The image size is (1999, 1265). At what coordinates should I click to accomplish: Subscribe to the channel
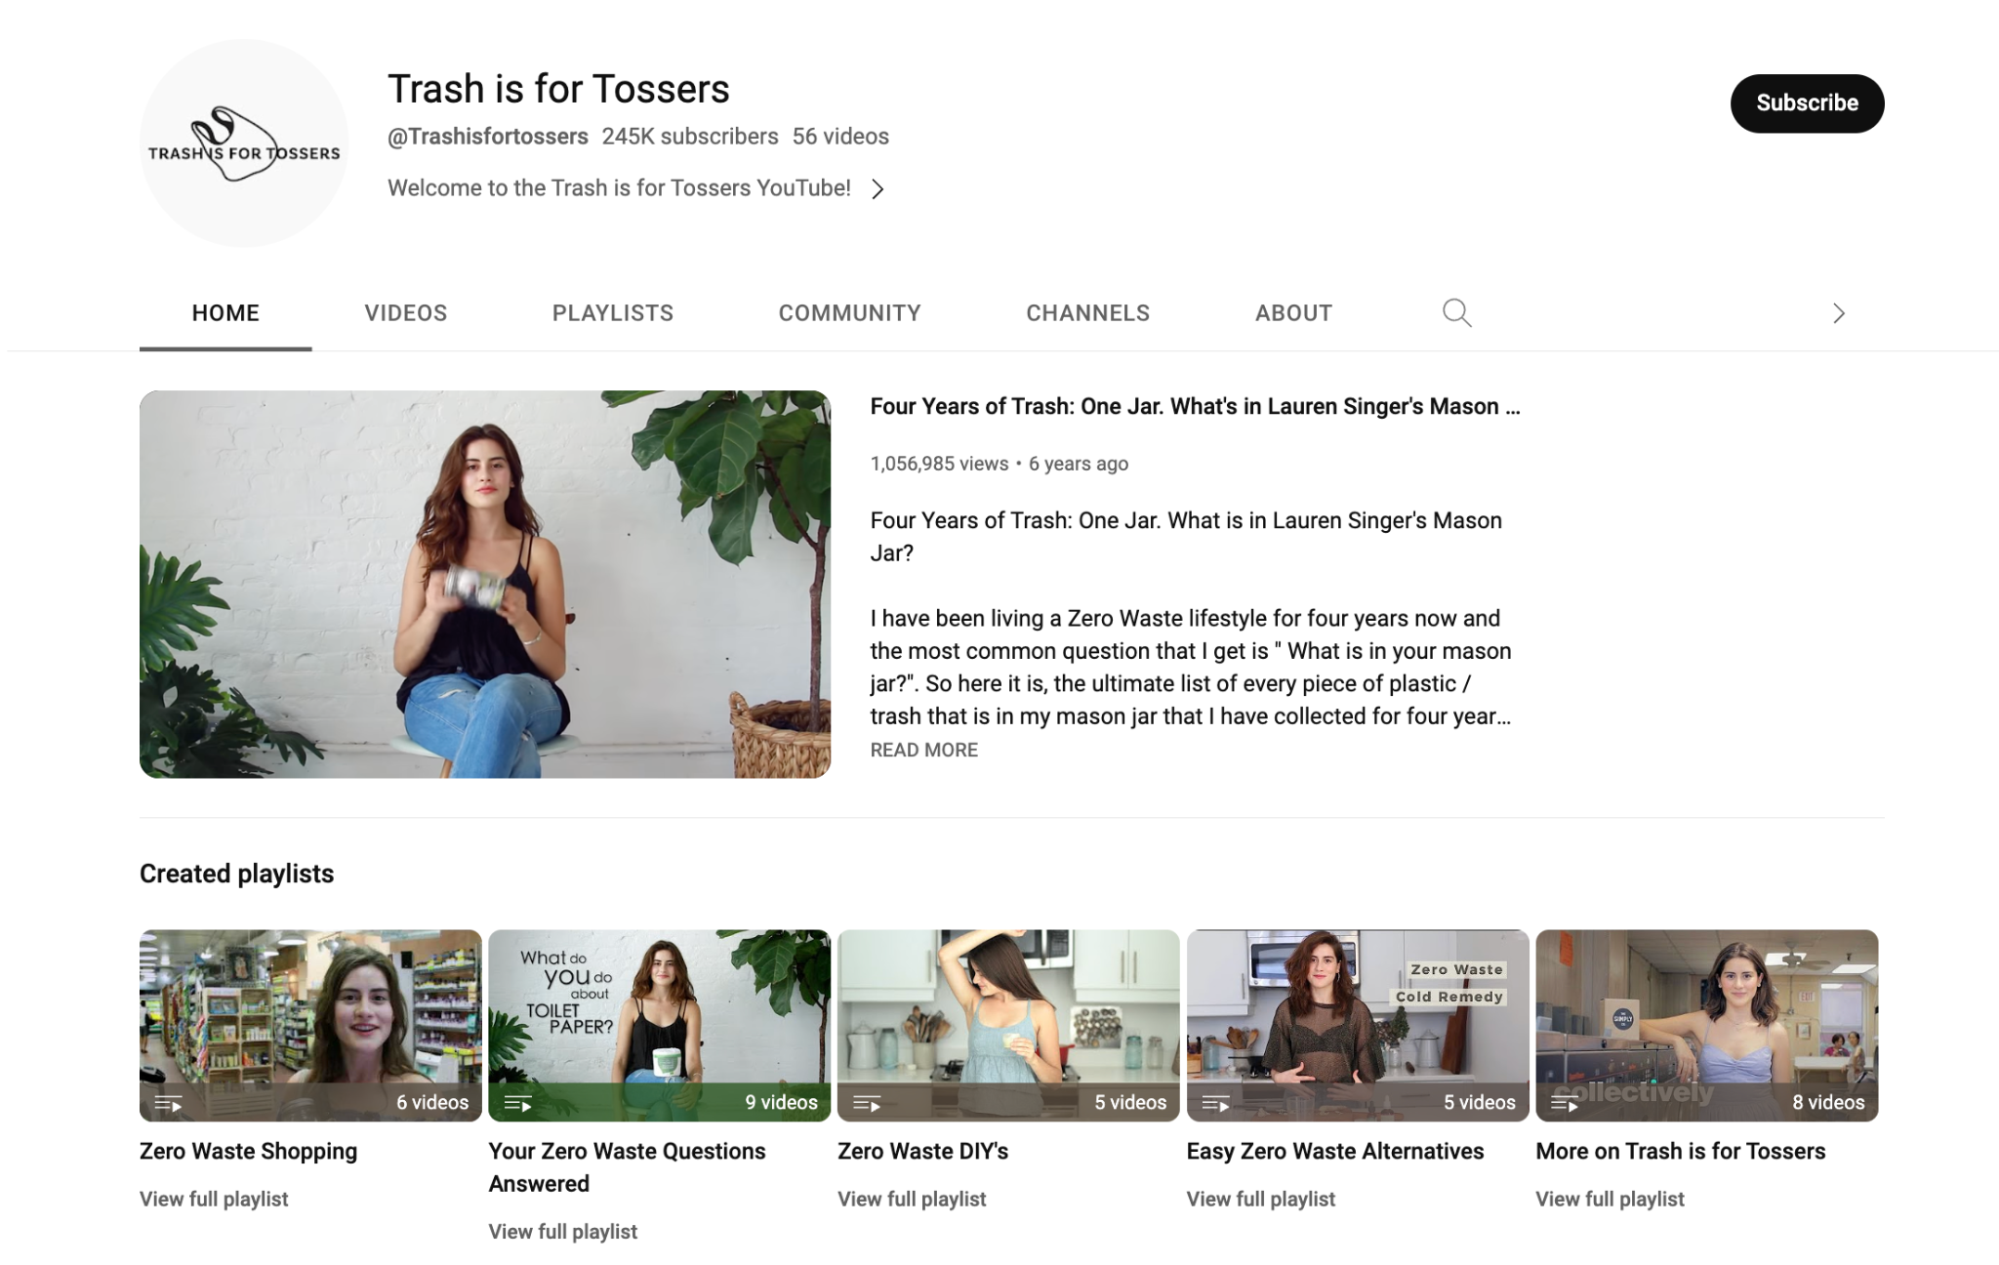(1807, 103)
